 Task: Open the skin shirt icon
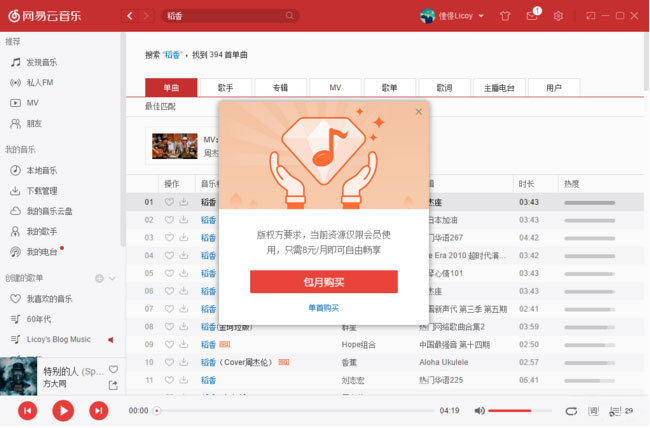[x=504, y=16]
